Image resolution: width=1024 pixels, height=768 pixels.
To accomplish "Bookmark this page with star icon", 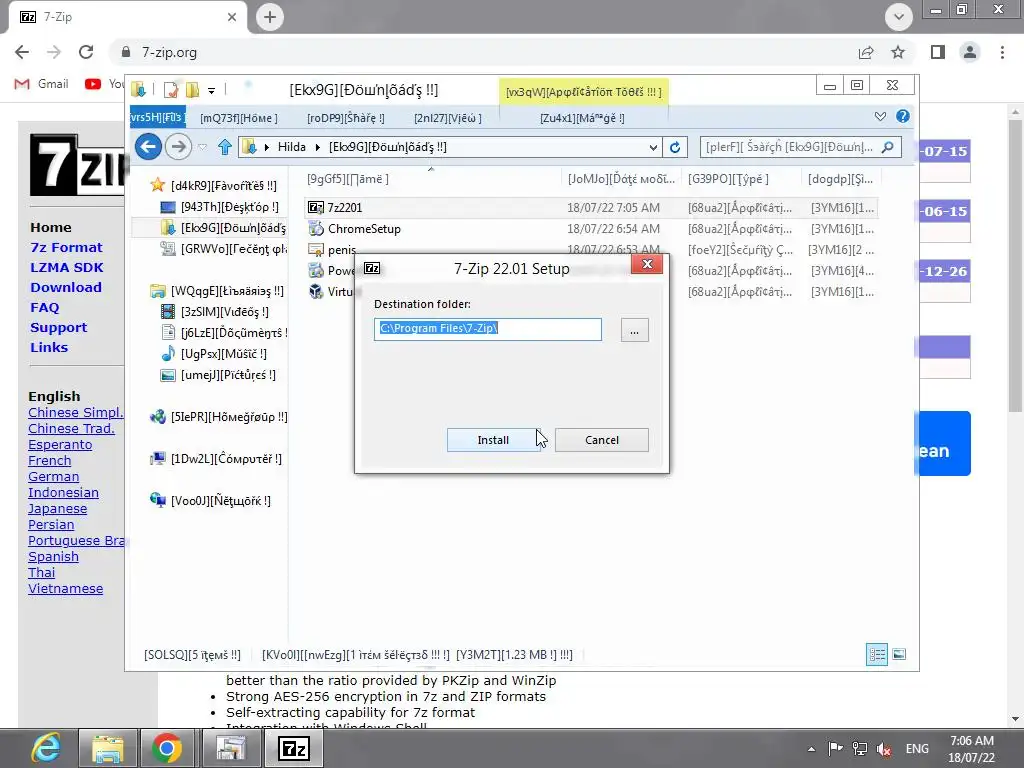I will (x=898, y=52).
